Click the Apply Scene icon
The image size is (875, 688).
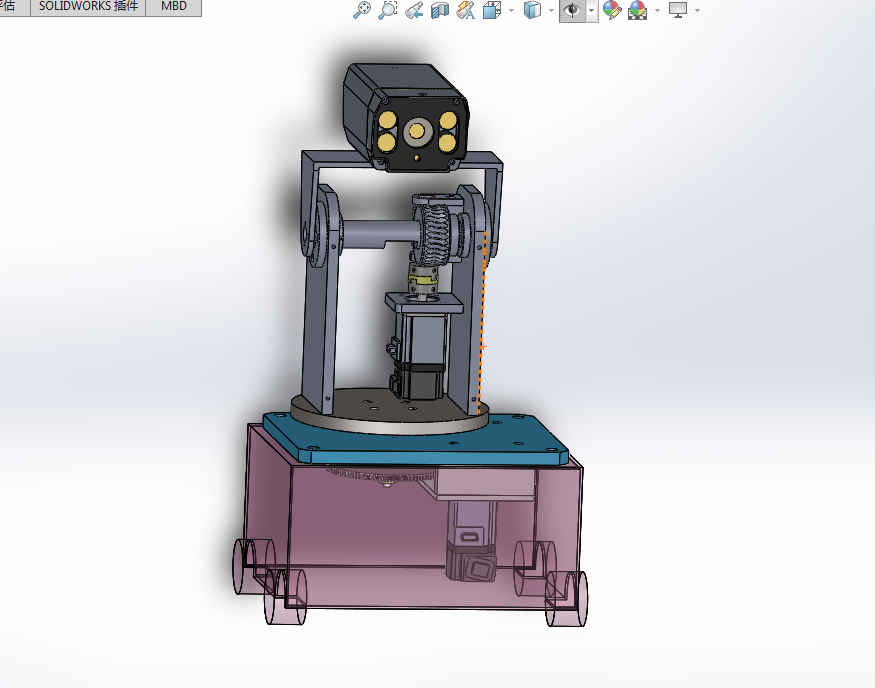(x=637, y=10)
